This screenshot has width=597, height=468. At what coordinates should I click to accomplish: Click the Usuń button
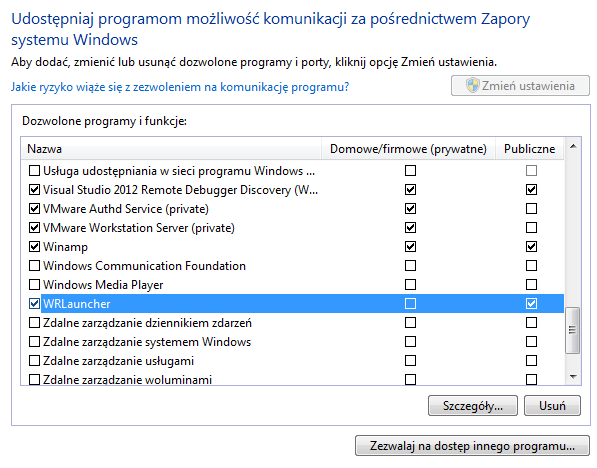[x=552, y=406]
